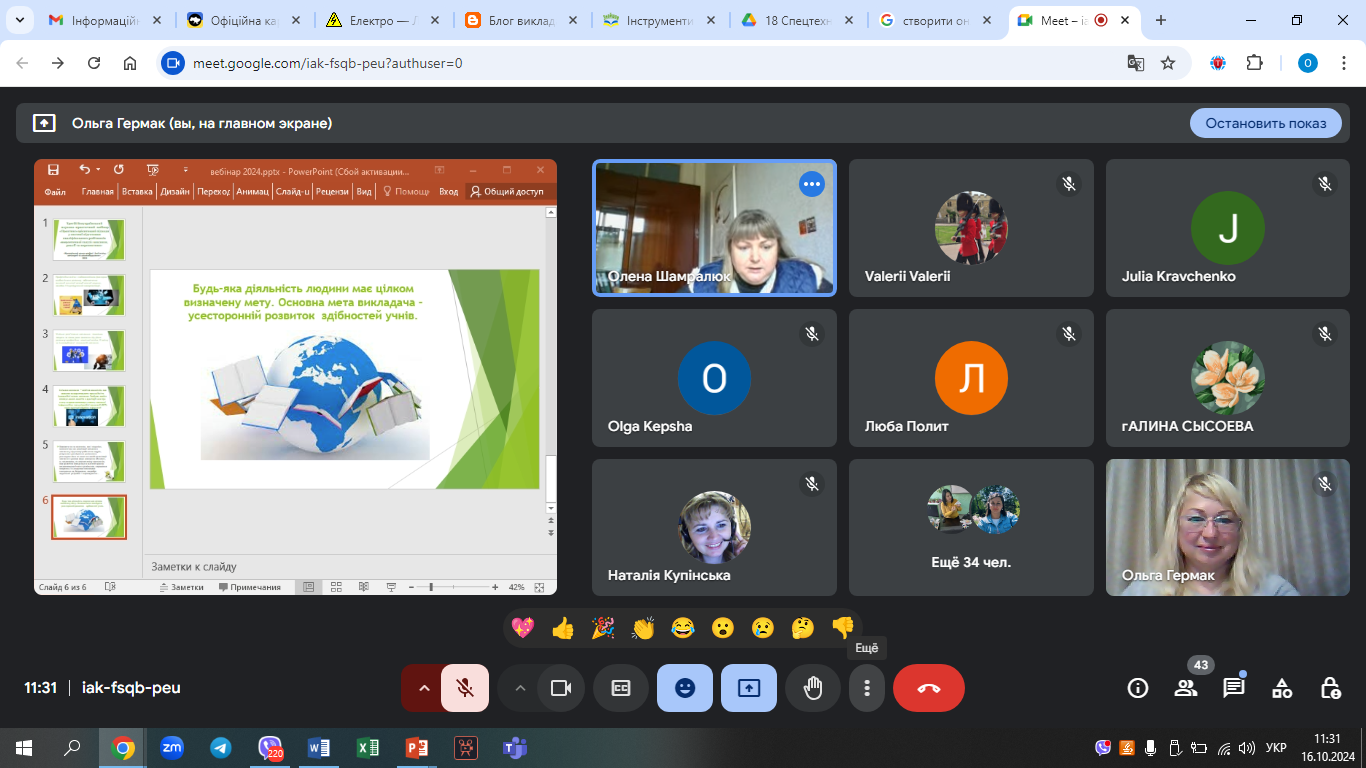Click the meeting details info icon
The image size is (1366, 768).
tap(1137, 688)
